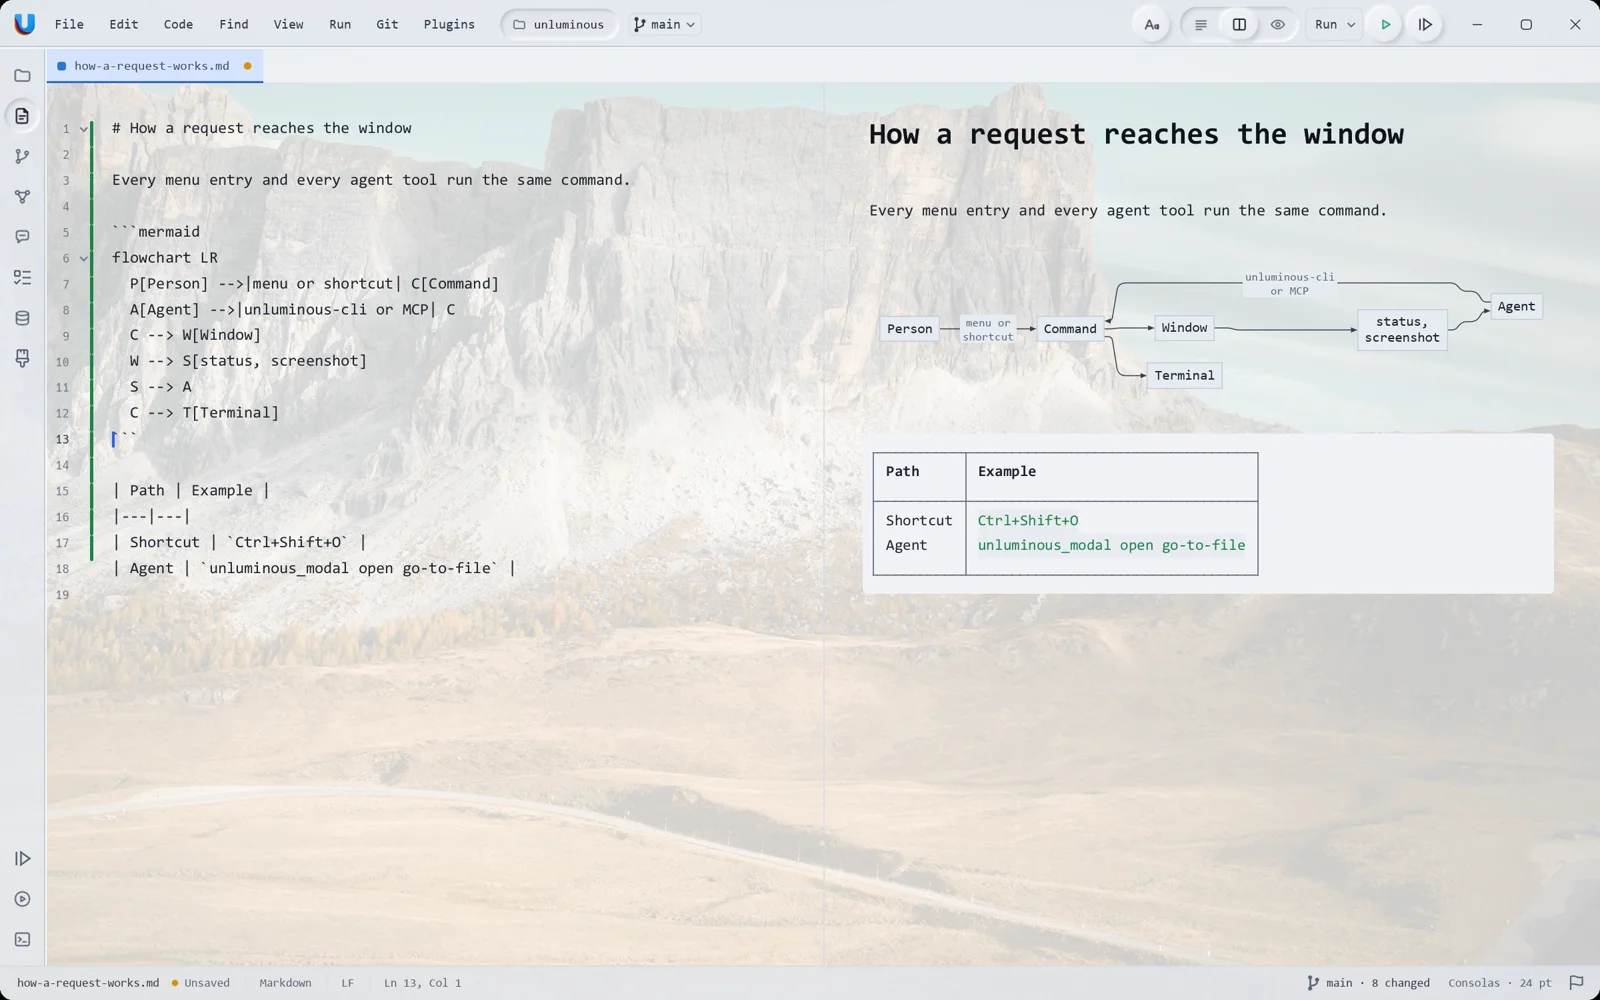Click the font size Aa icon
Screen dimensions: 1600x1000
1152,25
